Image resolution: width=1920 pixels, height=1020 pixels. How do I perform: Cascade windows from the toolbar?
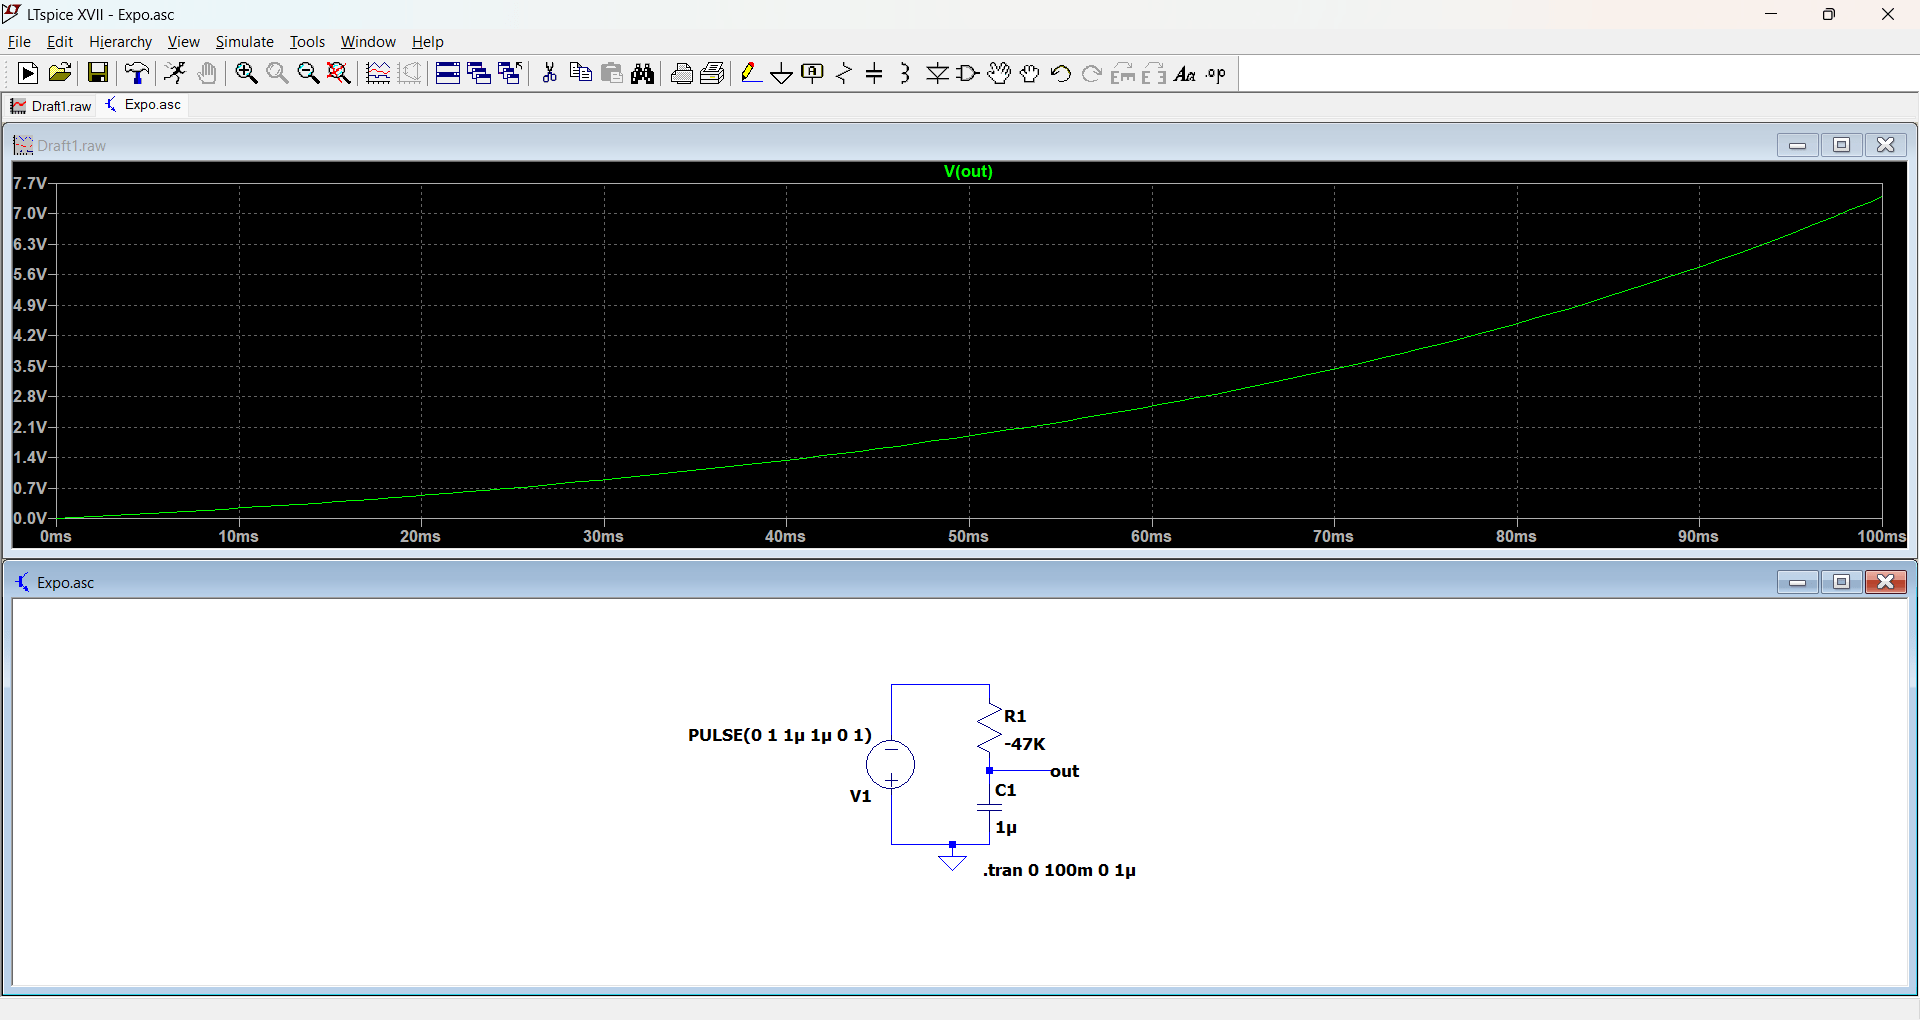coord(479,73)
